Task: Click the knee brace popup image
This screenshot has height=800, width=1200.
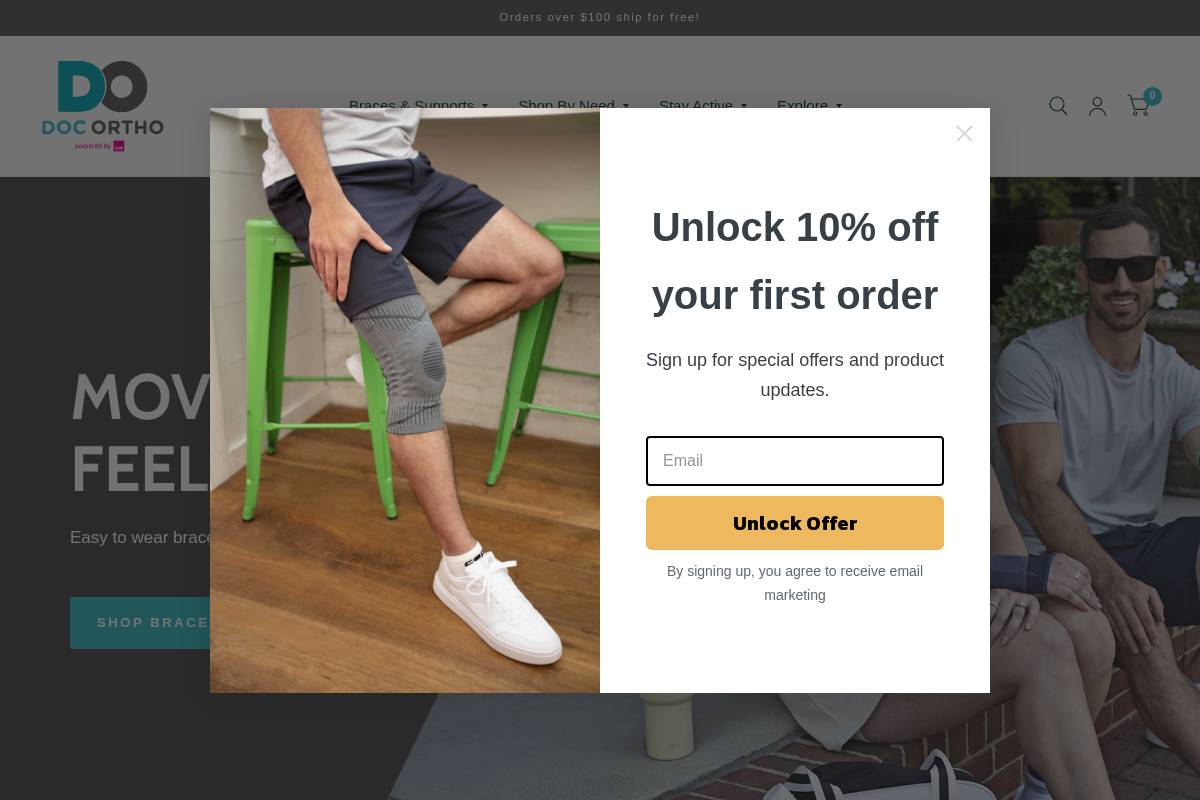Action: (x=405, y=400)
